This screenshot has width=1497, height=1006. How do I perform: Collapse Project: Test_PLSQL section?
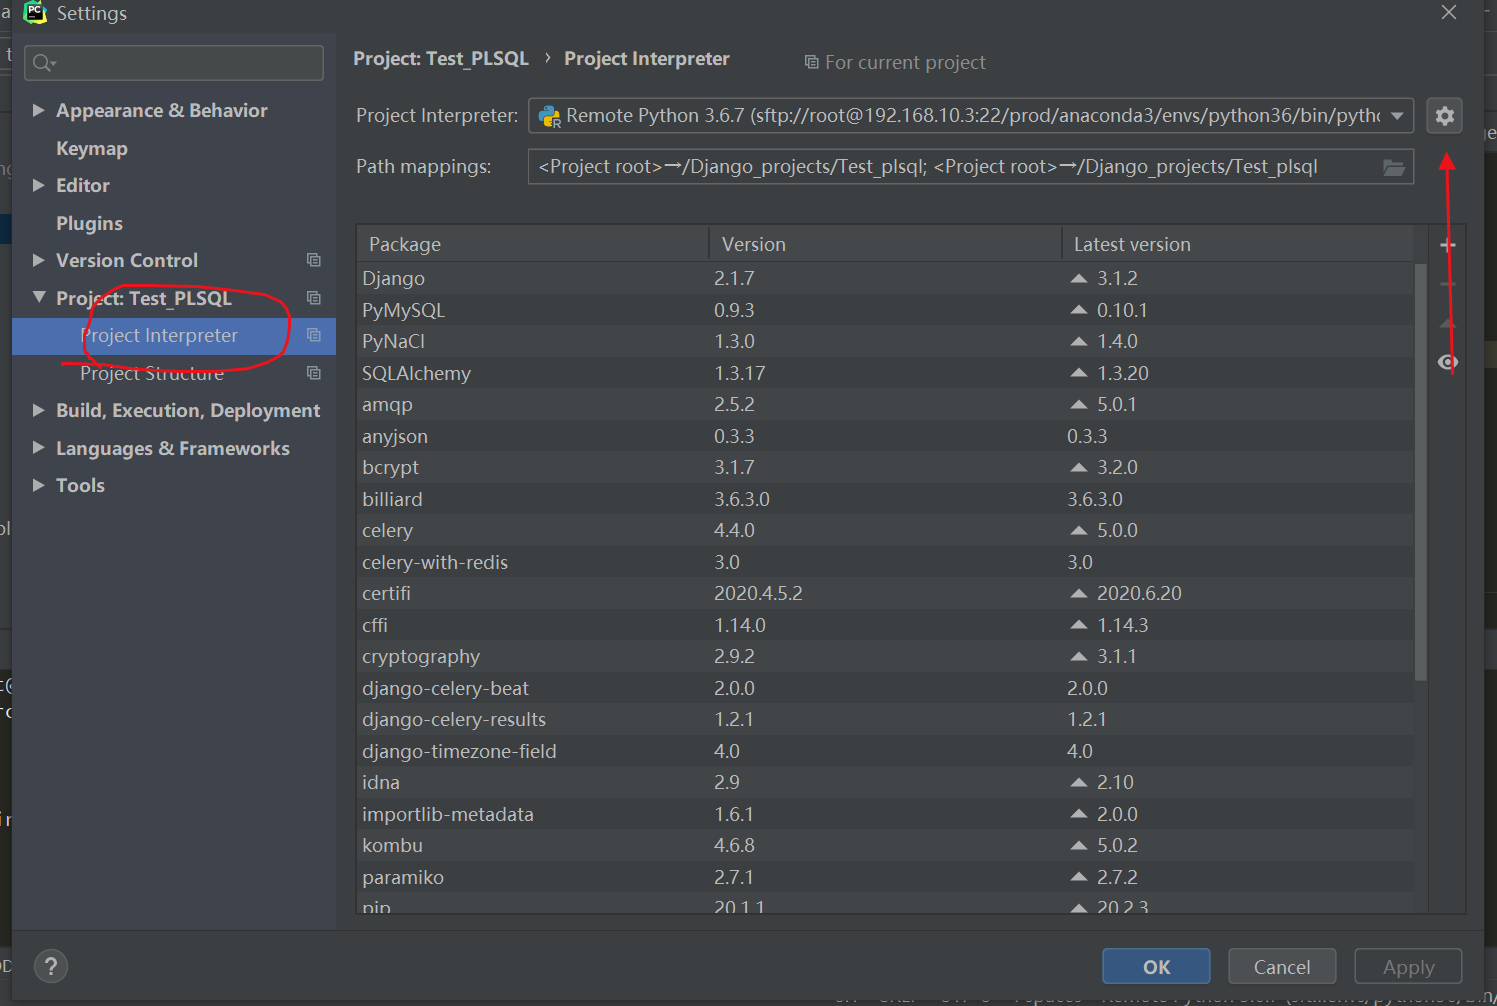(38, 297)
